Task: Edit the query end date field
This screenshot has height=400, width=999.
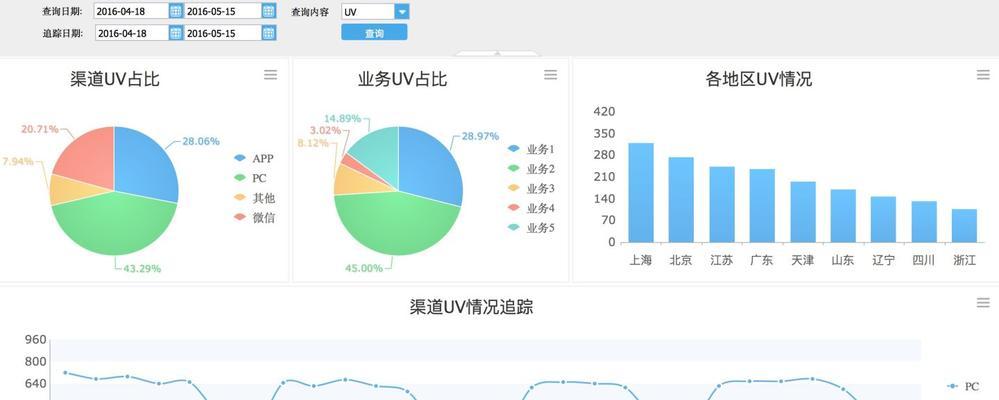Action: click(224, 11)
